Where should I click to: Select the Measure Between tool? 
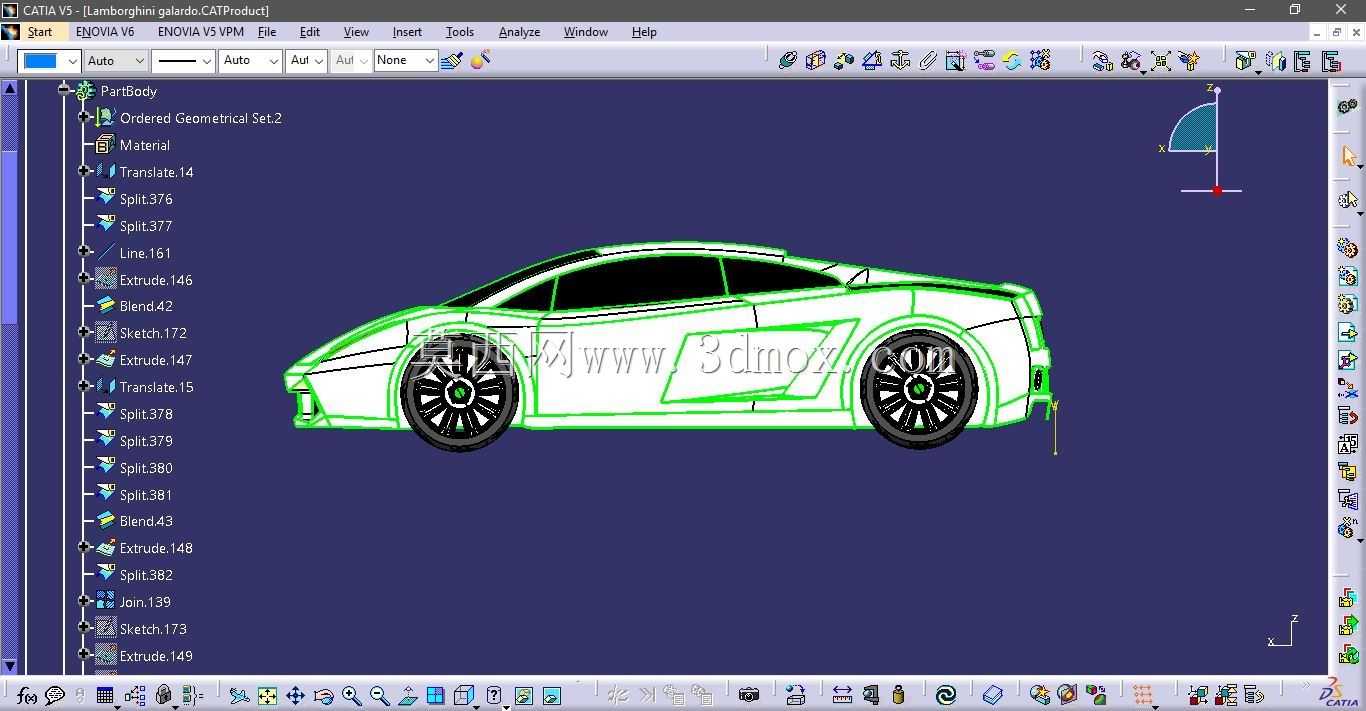tap(842, 695)
